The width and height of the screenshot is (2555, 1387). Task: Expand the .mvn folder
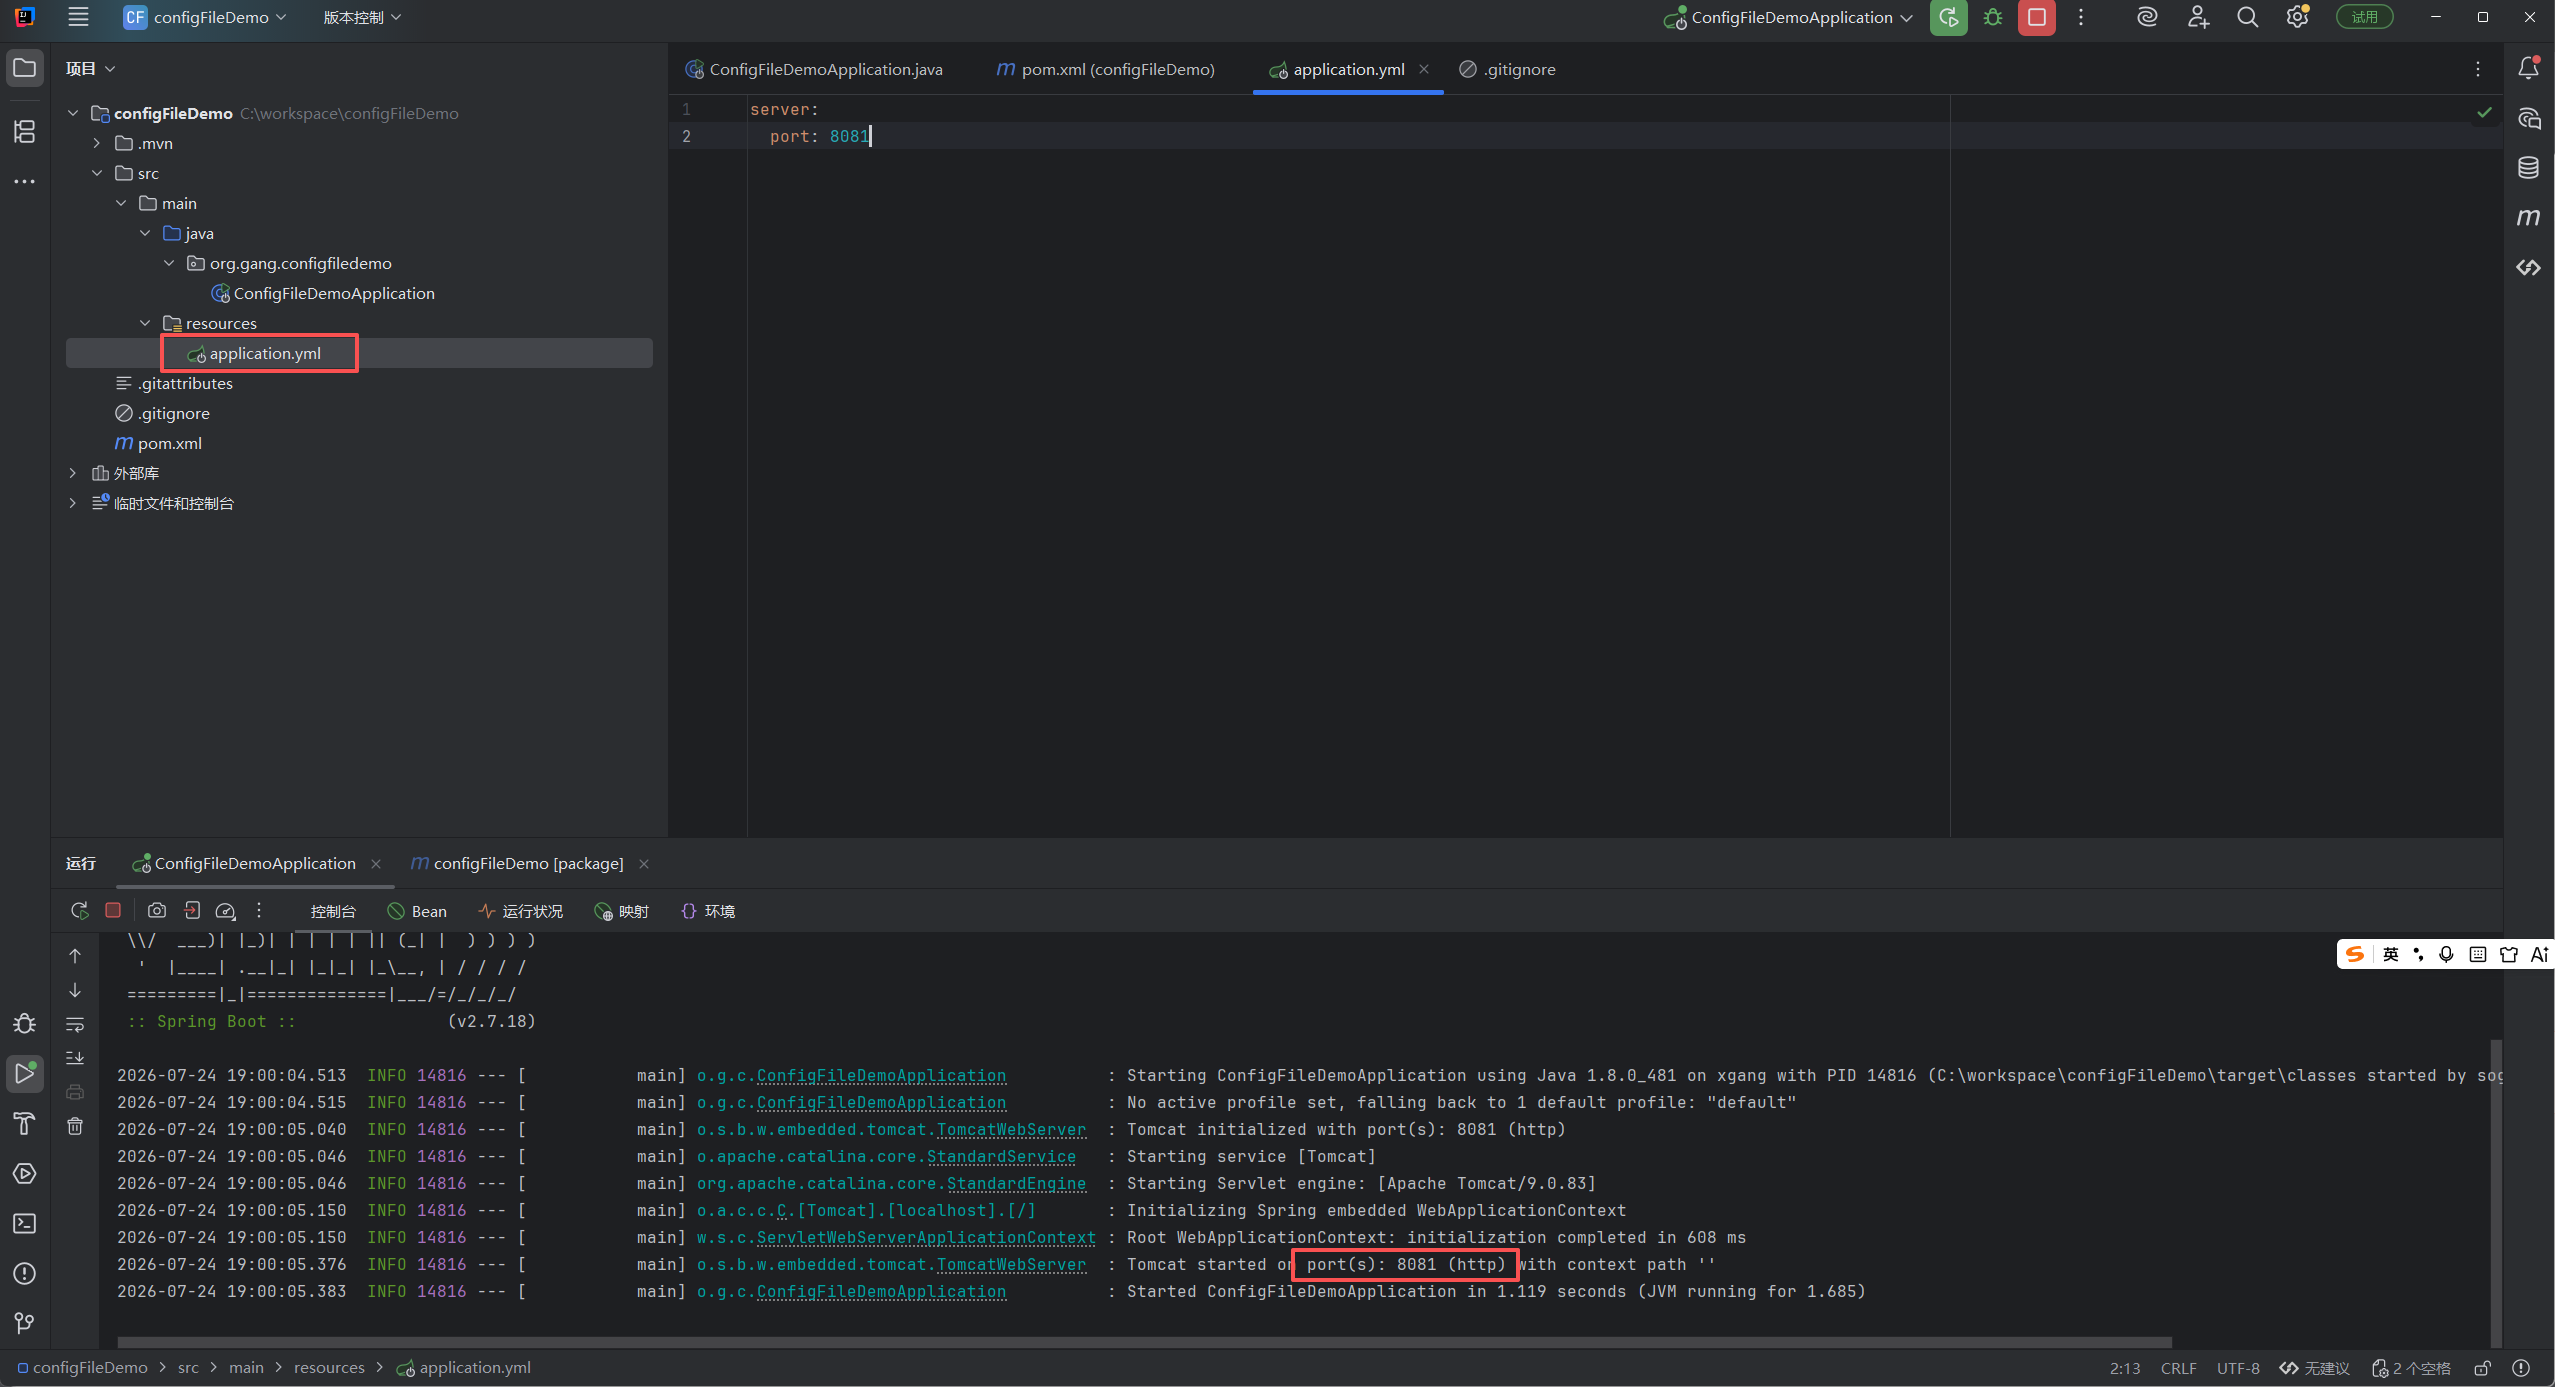pos(97,143)
